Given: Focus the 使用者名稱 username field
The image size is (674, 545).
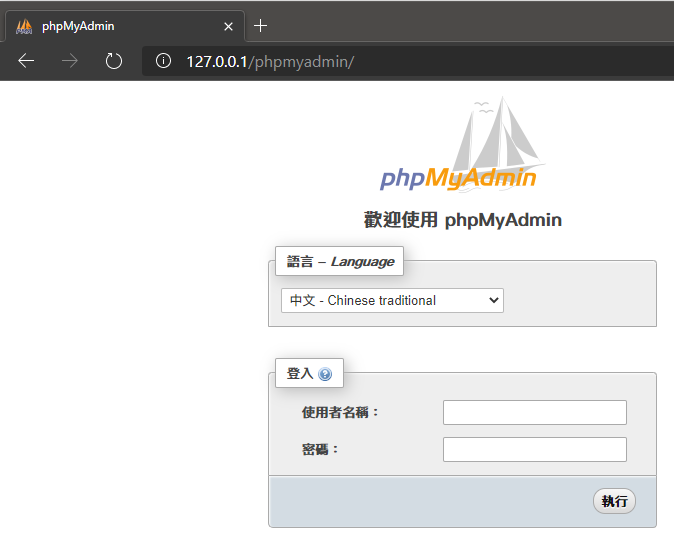Looking at the screenshot, I should (534, 412).
